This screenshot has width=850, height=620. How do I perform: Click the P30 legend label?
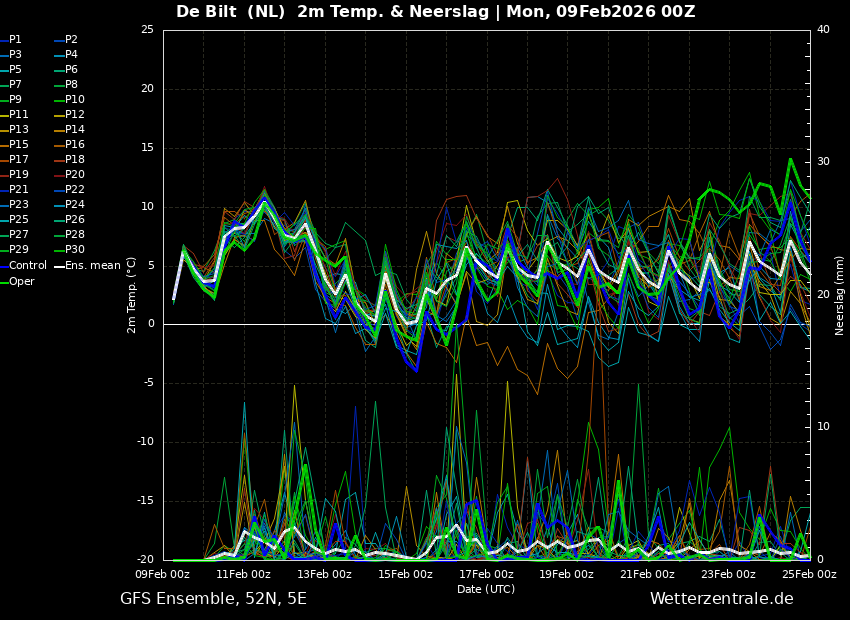click(75, 250)
